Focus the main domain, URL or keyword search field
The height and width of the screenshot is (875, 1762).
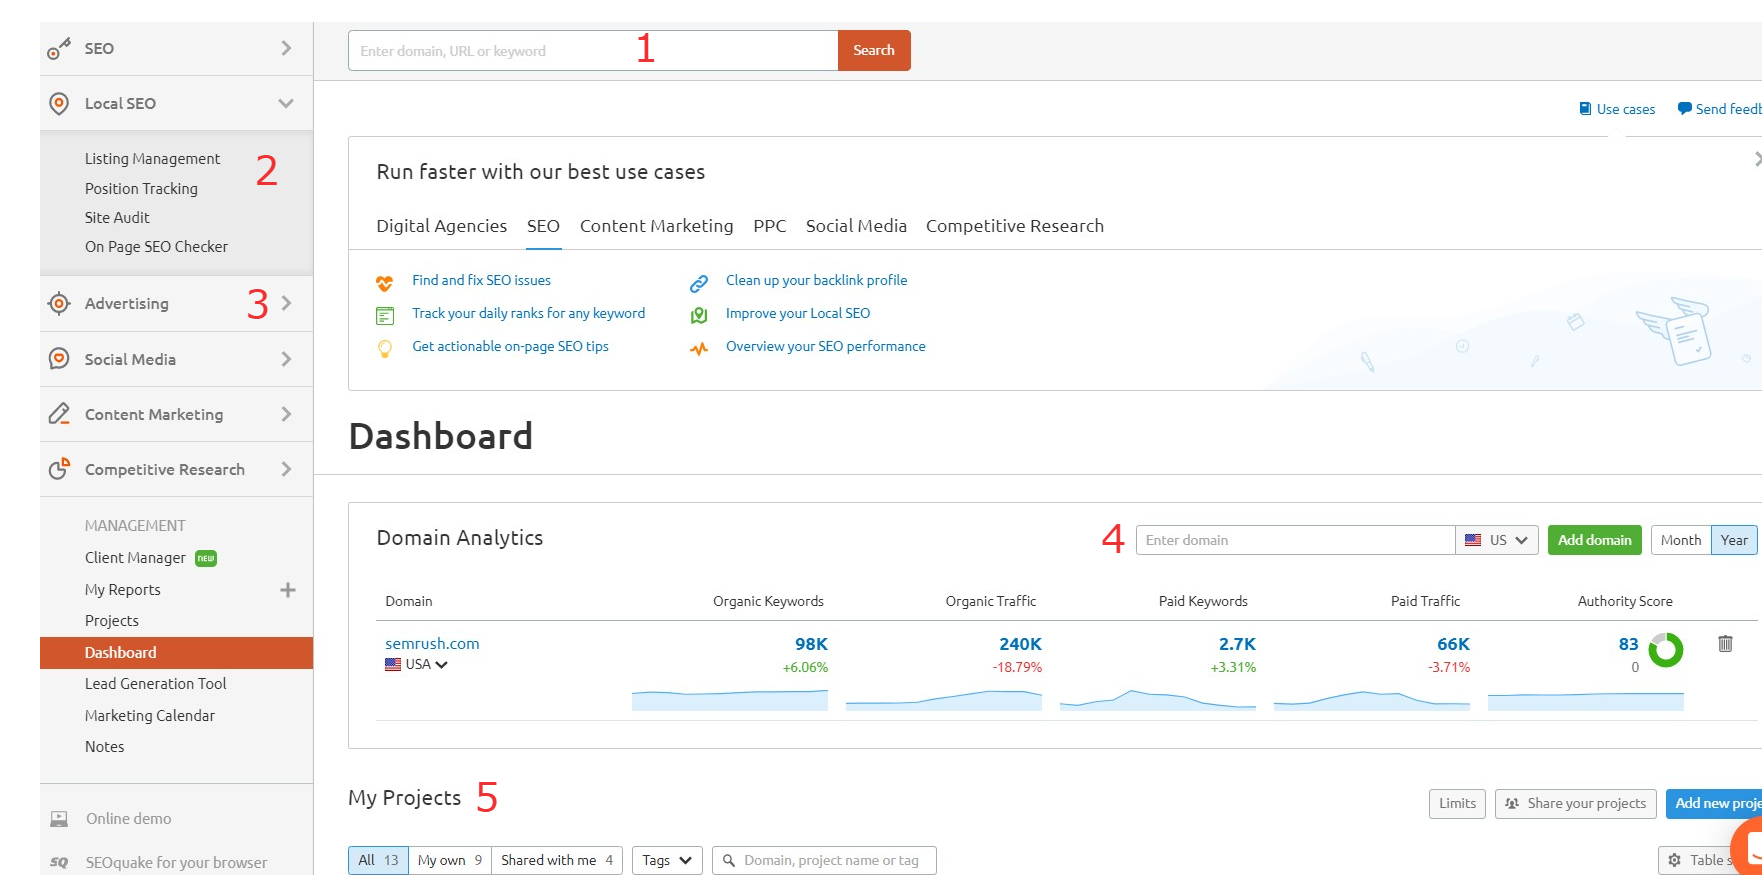(x=593, y=50)
